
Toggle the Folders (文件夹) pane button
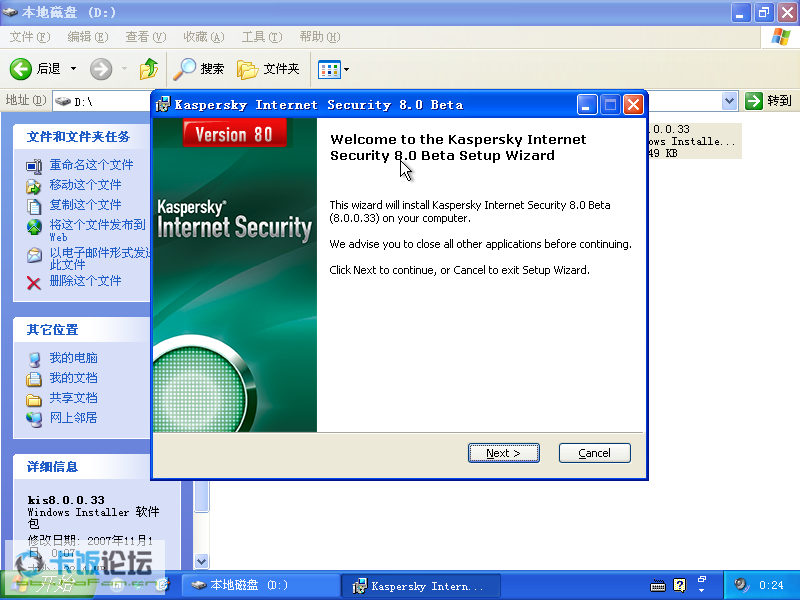tap(268, 69)
